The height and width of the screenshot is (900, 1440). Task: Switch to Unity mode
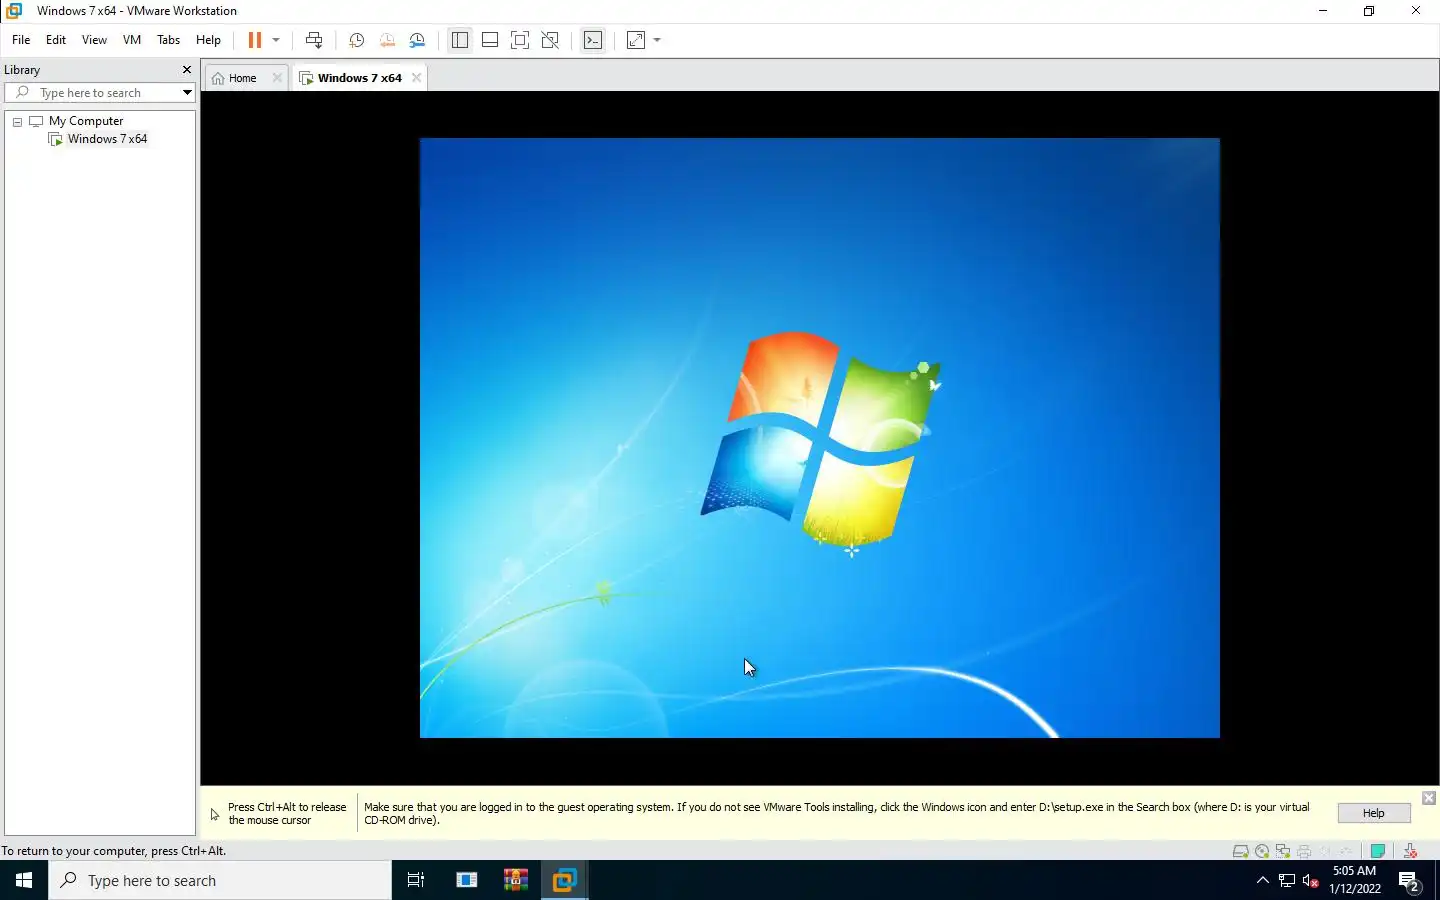pyautogui.click(x=550, y=40)
